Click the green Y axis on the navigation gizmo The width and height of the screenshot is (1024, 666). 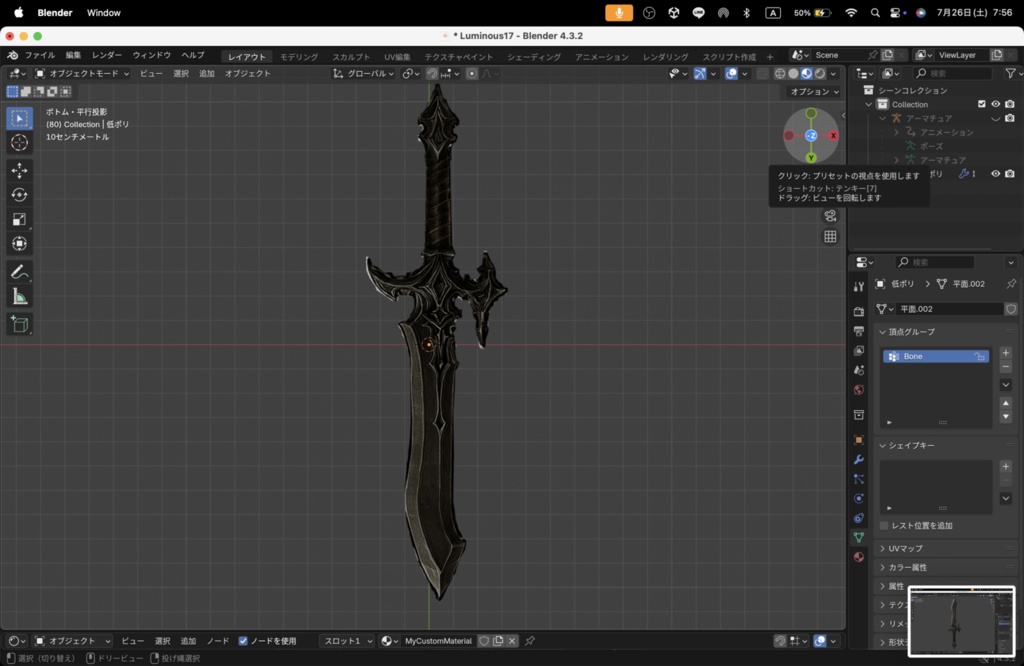(x=810, y=160)
